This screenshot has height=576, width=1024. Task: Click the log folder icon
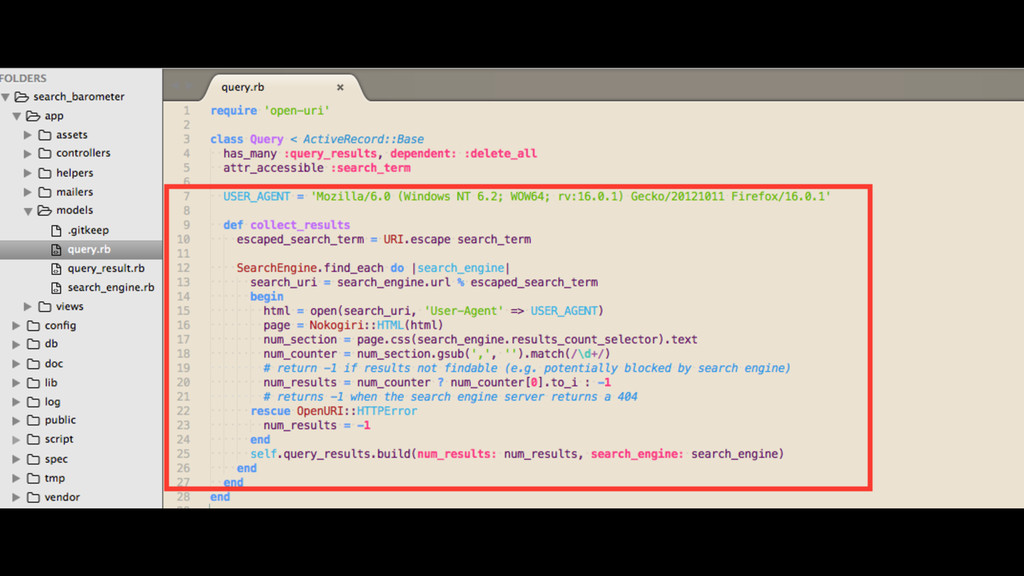33,402
